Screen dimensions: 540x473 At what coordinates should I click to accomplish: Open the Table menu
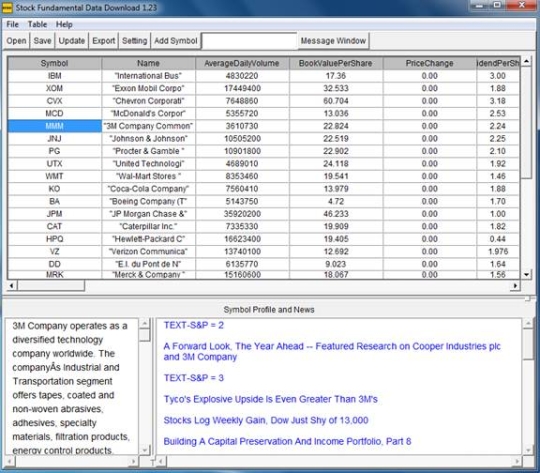(x=37, y=24)
